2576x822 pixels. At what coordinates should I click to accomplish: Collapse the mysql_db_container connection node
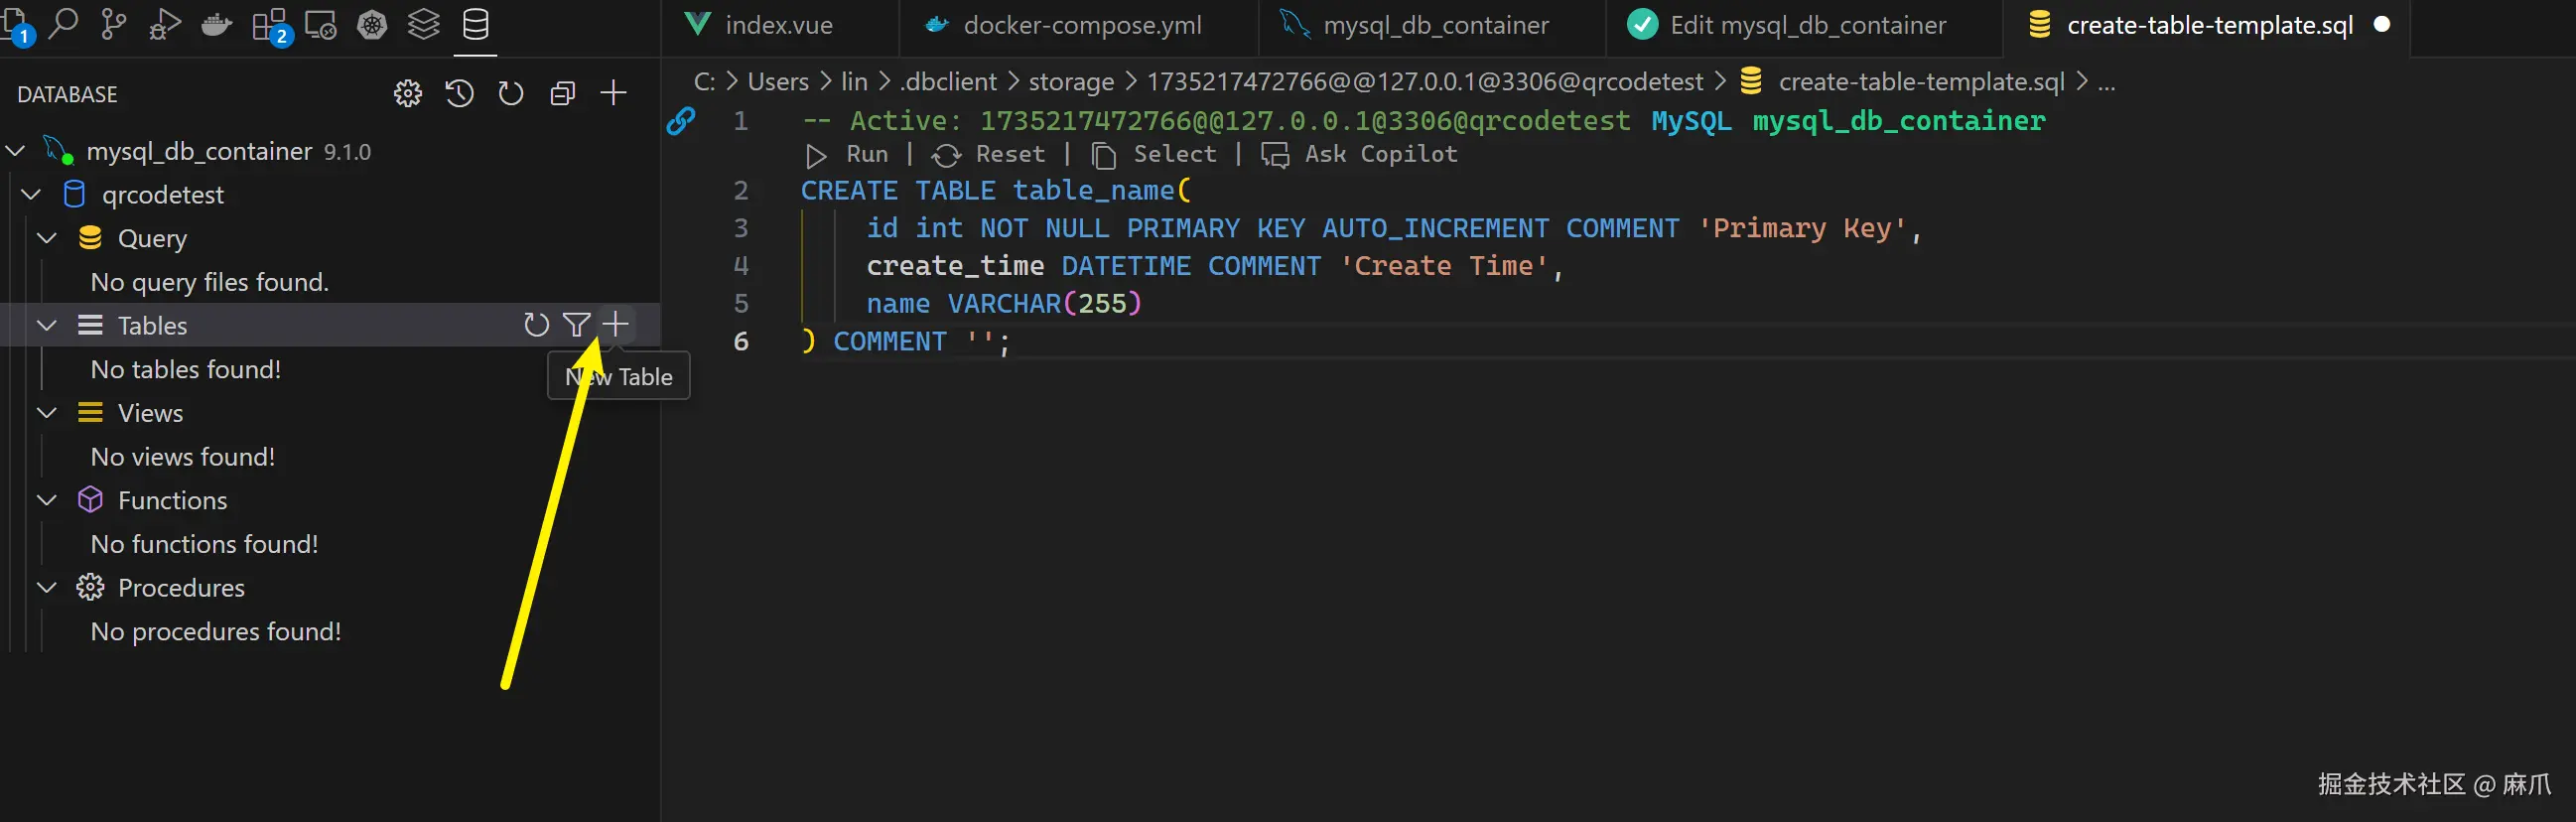pos(15,151)
